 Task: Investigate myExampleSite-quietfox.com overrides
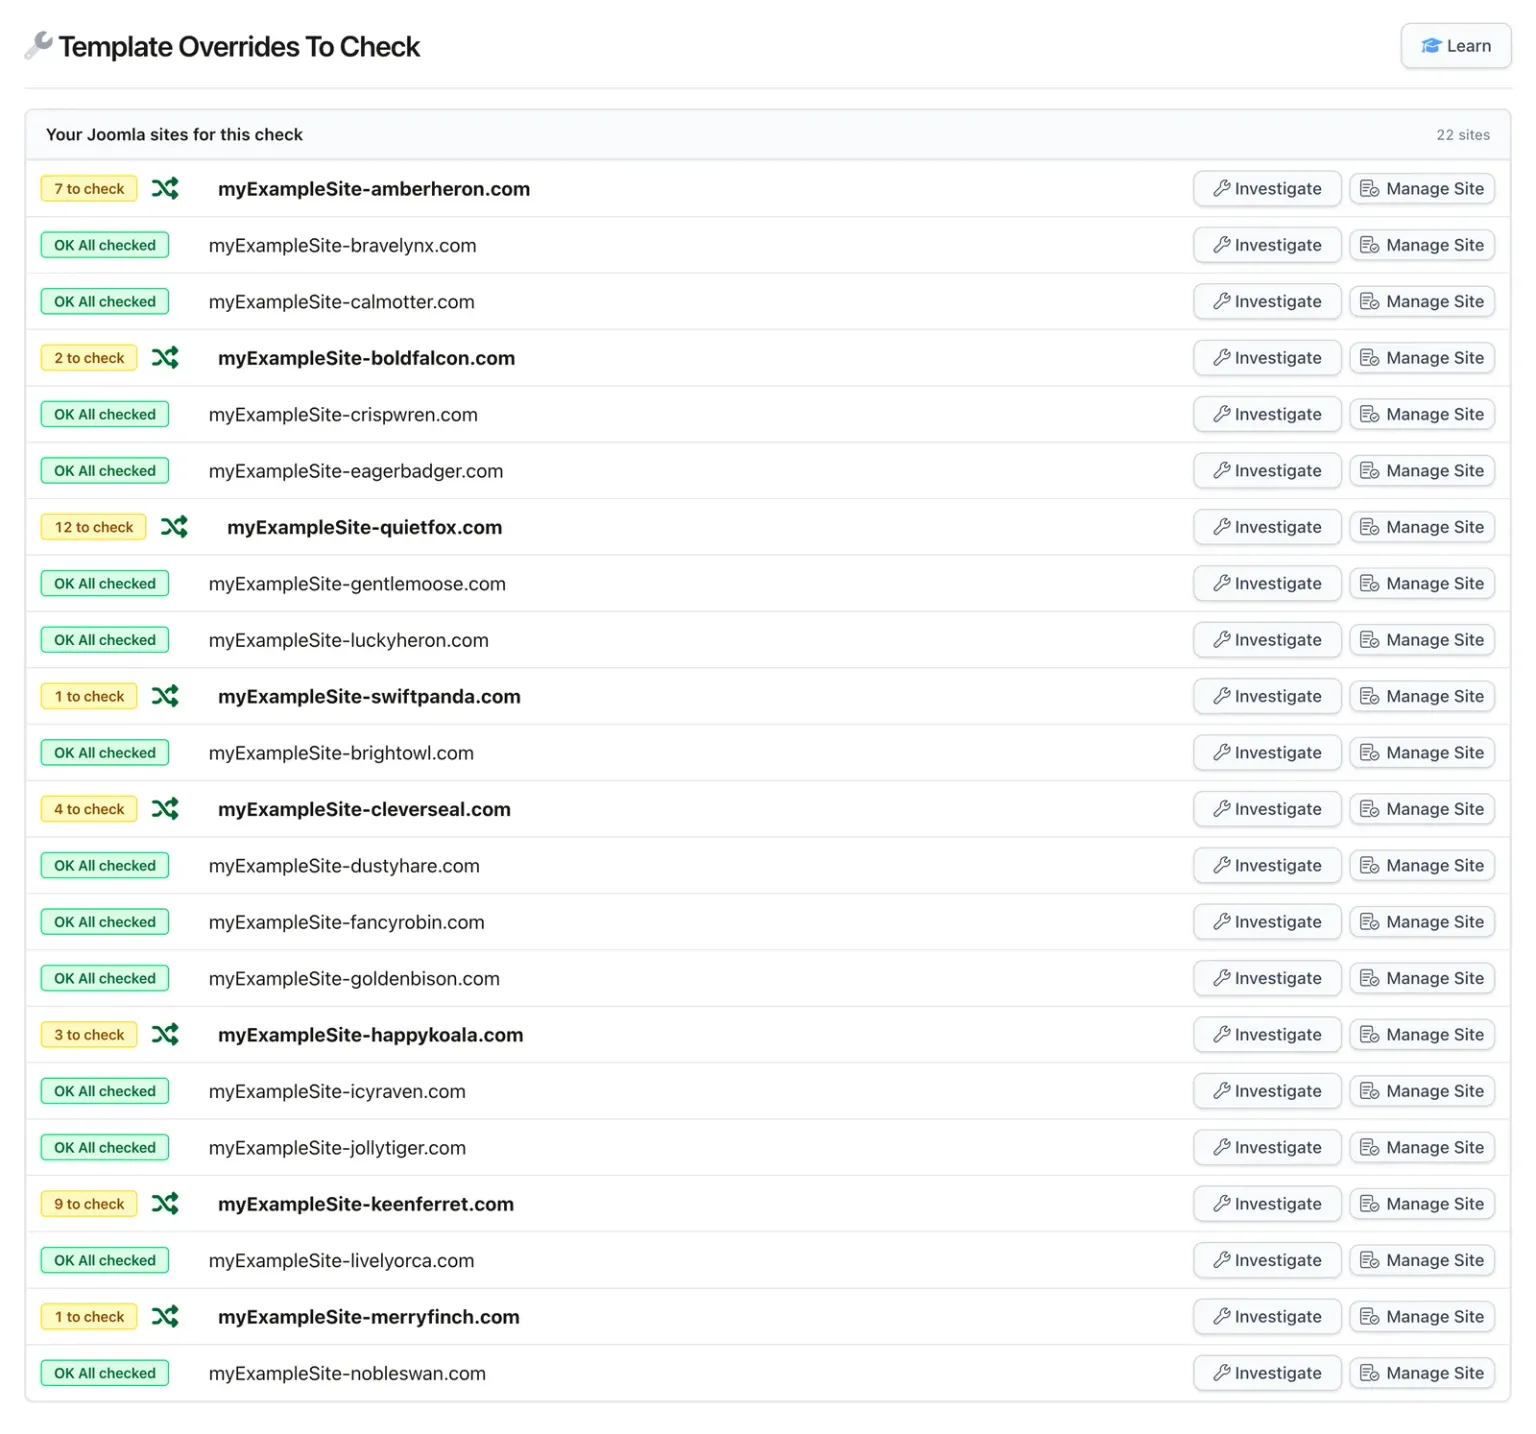[x=1267, y=527]
